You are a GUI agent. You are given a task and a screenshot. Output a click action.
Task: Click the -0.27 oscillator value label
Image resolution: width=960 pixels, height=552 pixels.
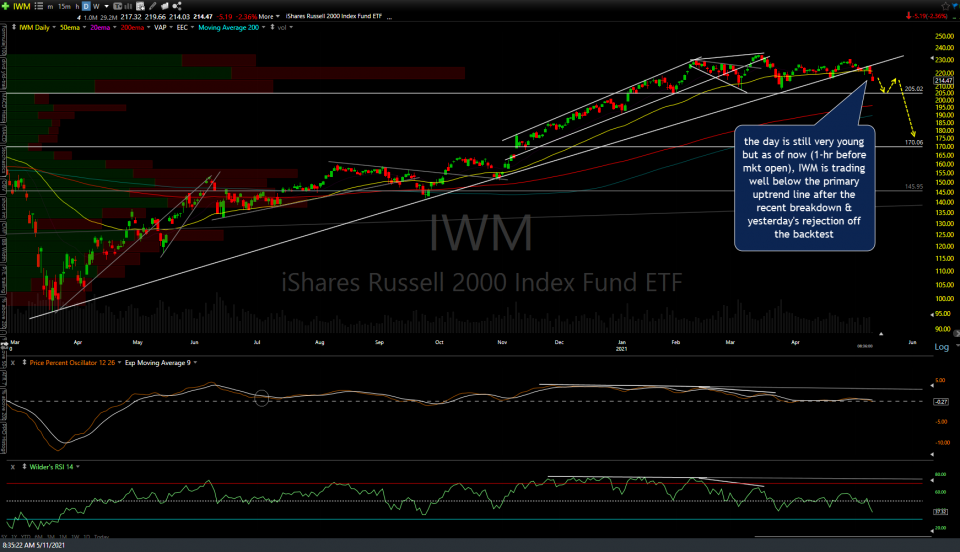pyautogui.click(x=941, y=402)
